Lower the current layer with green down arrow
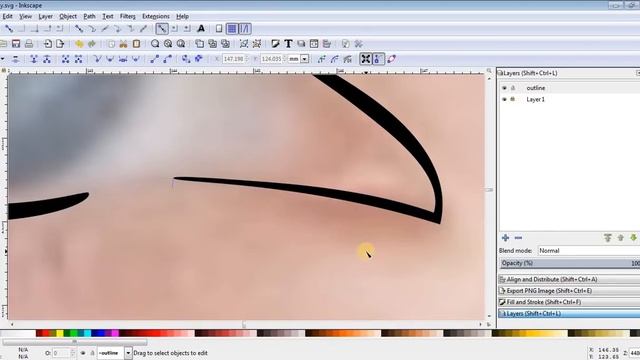Screen dimensions: 640x360 click(633, 238)
